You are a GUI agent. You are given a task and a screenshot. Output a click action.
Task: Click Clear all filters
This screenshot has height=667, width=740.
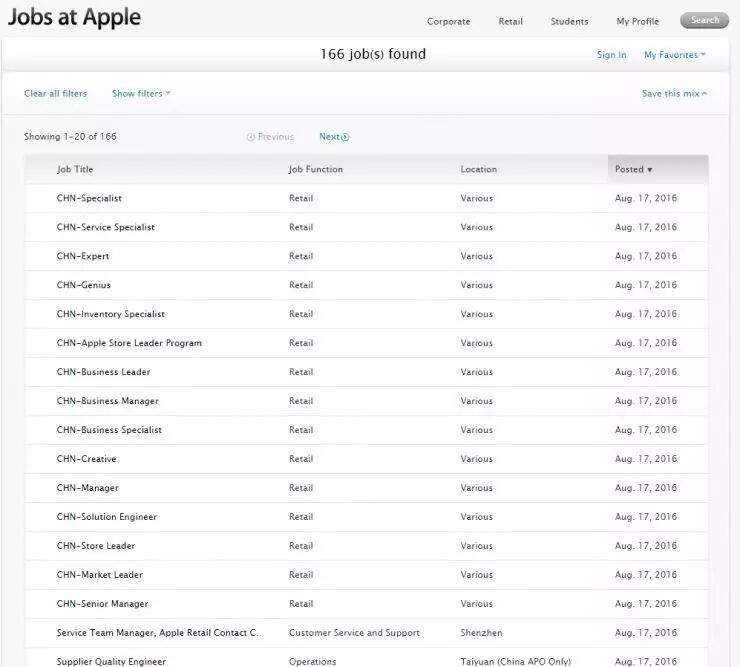coord(55,93)
